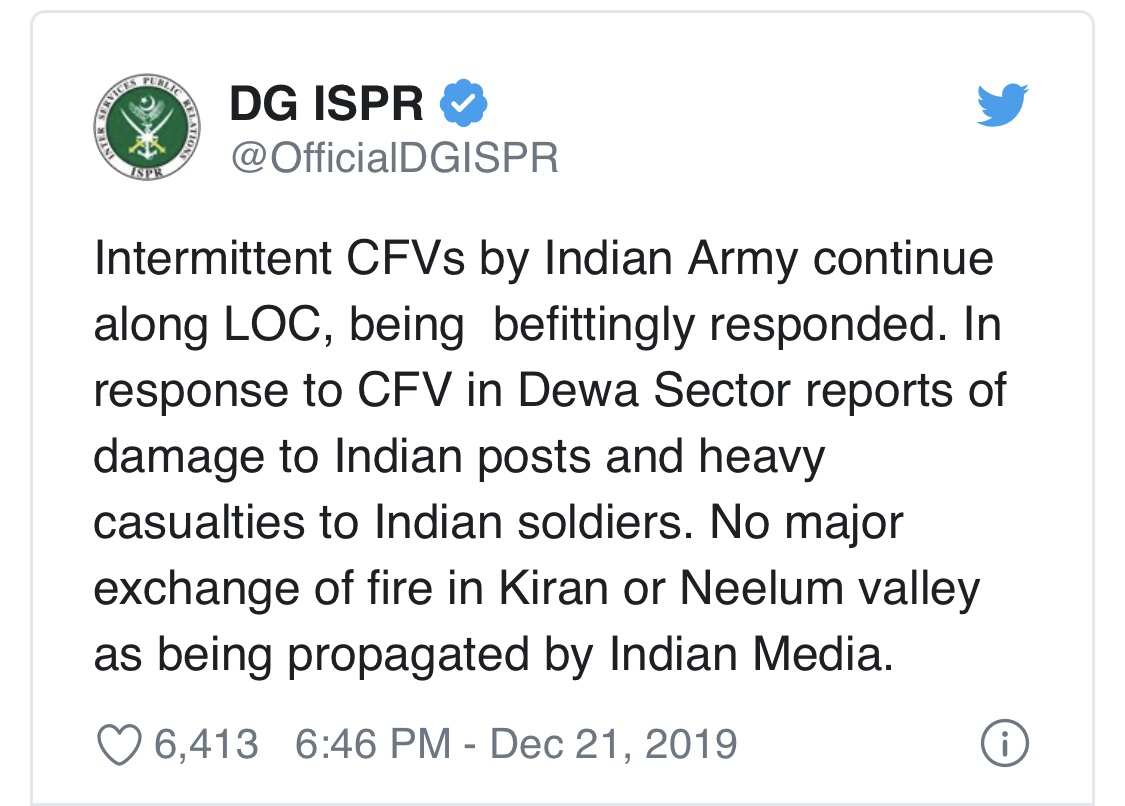Click the phrase "Indian Media" in the tweet
Viewport: 1125px width, 806px height.
click(x=748, y=655)
